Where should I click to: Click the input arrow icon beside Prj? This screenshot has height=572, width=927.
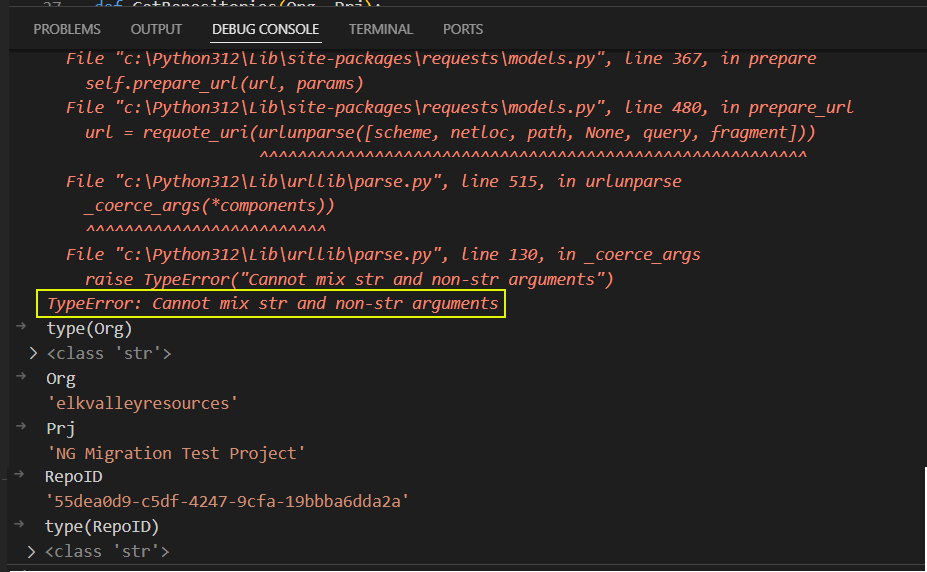(22, 428)
